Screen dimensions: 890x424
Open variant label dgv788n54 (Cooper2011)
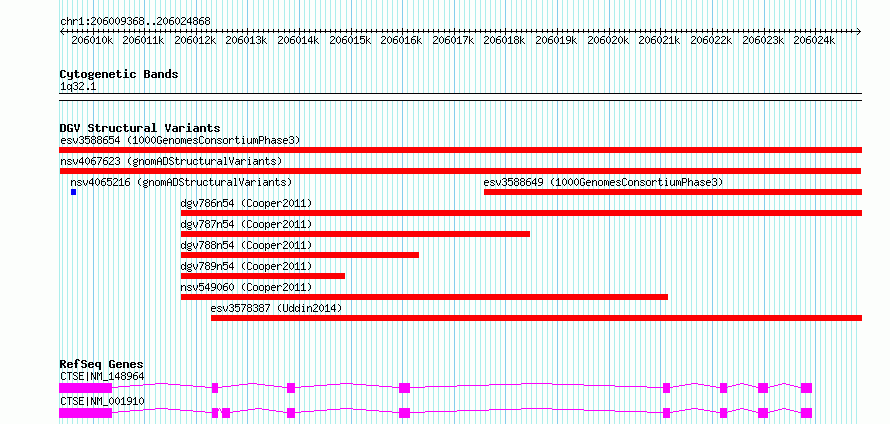coord(246,245)
